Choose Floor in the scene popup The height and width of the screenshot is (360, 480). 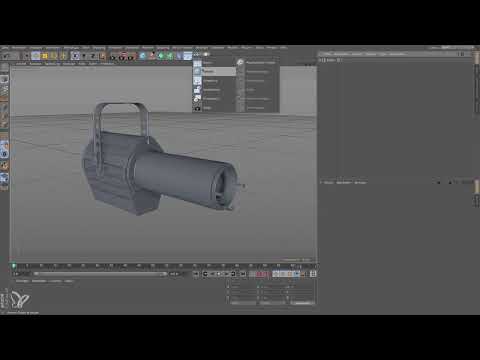click(x=208, y=63)
